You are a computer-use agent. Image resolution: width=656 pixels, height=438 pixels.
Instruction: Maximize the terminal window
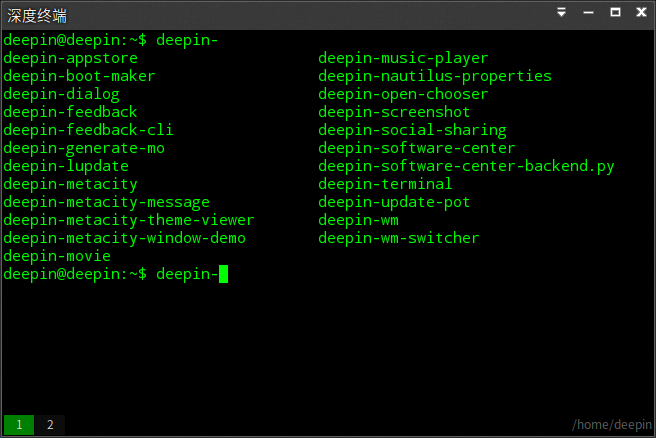[615, 12]
